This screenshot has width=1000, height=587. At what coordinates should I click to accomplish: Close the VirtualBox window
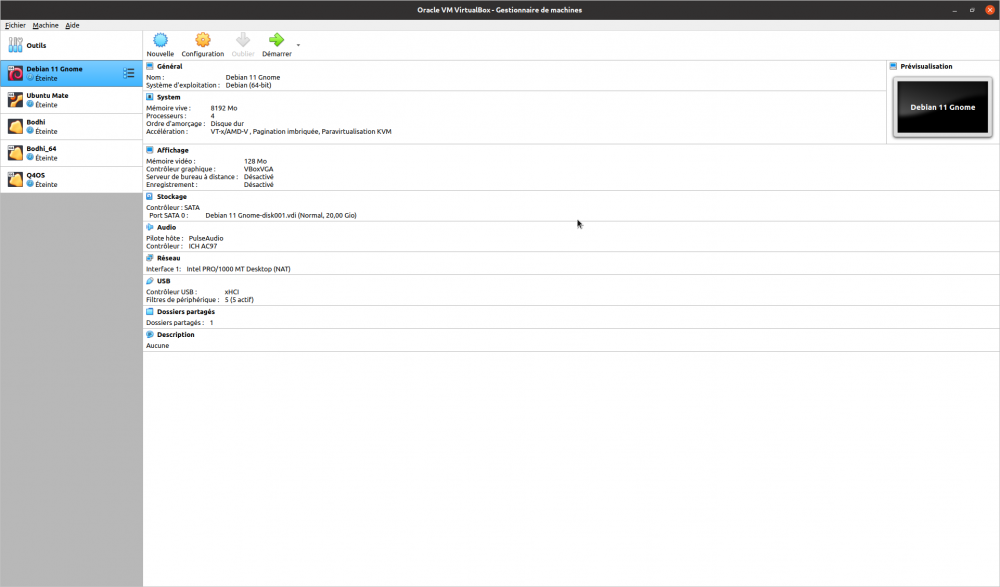click(990, 10)
